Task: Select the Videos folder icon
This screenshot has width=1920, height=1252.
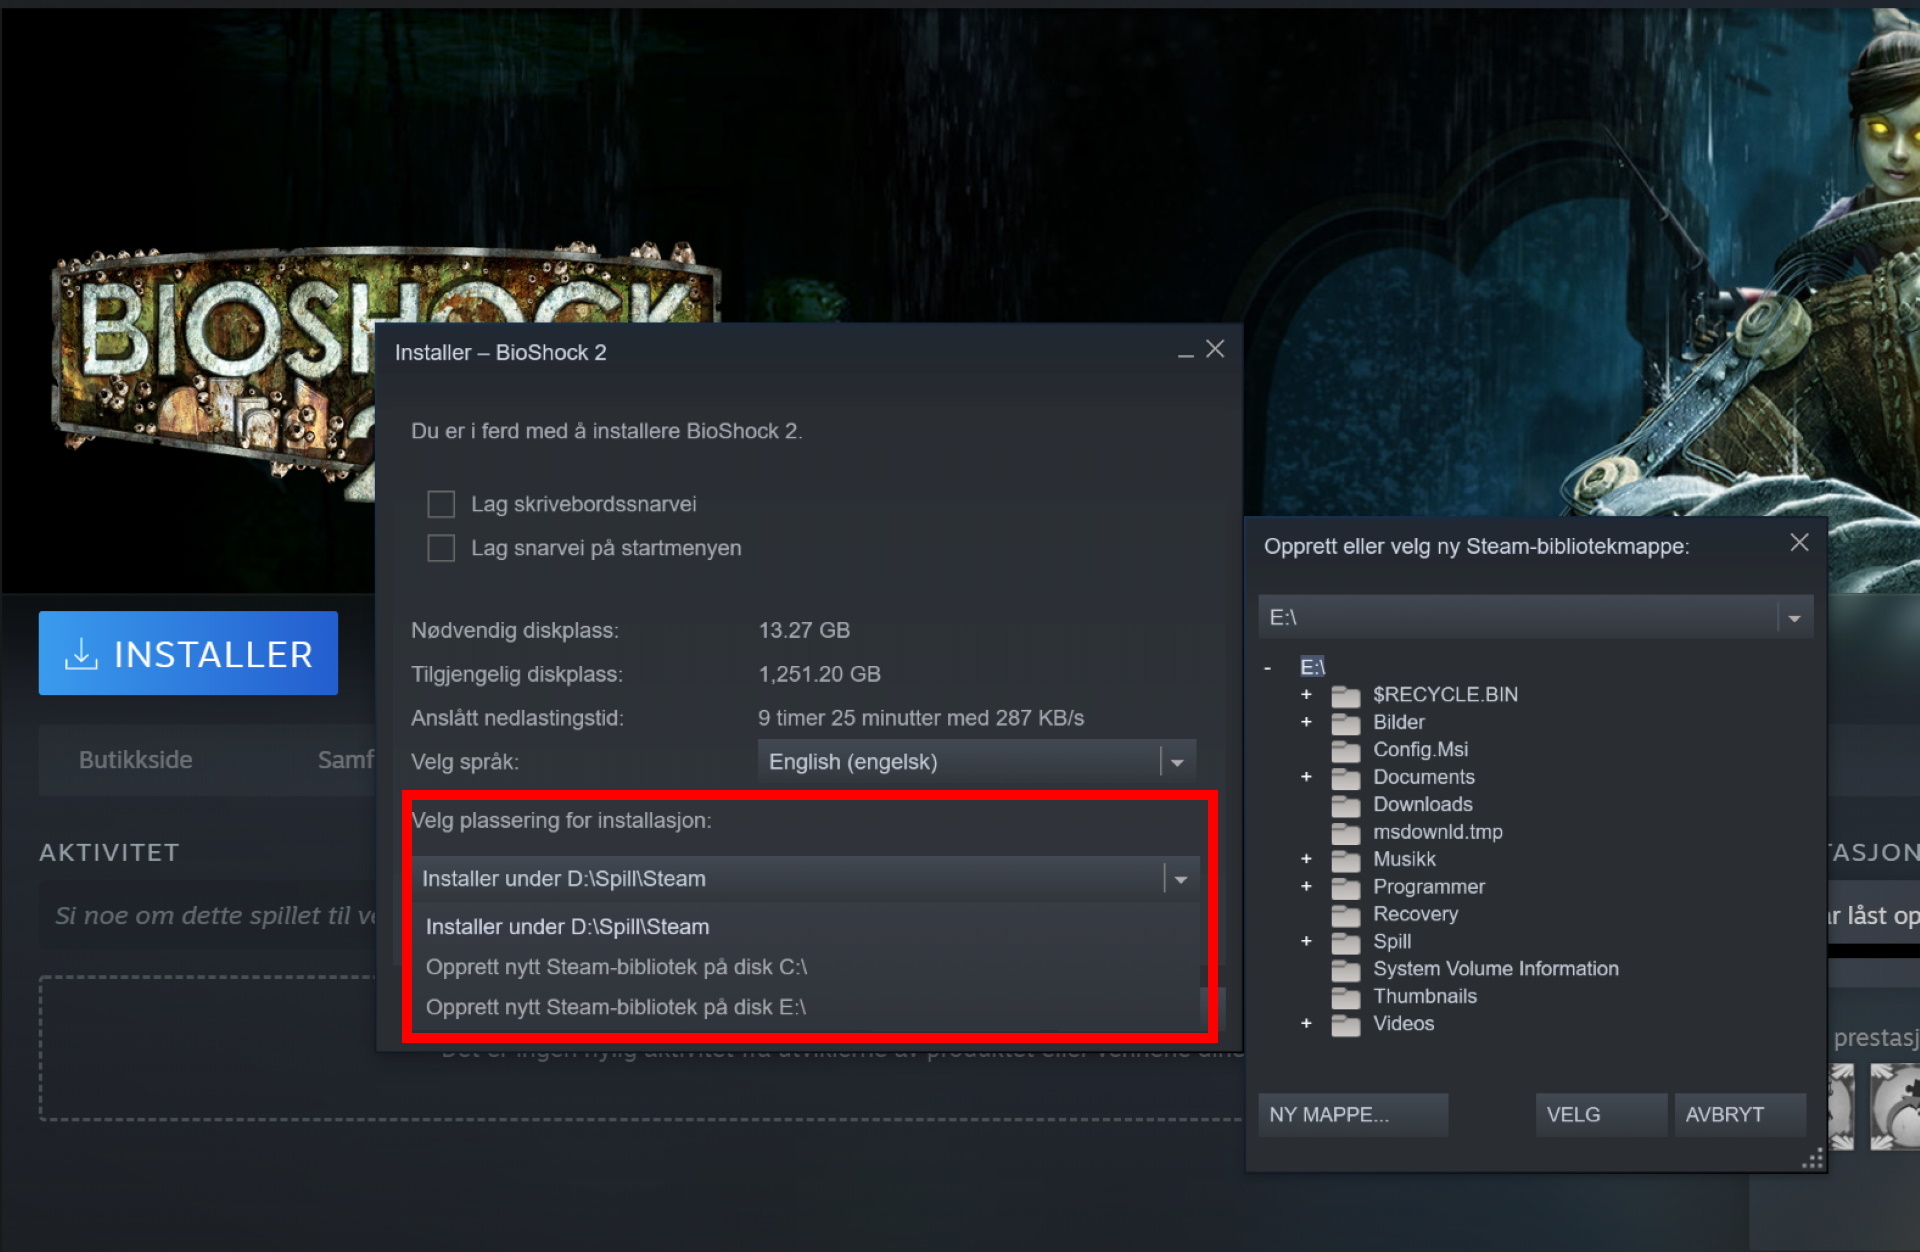Action: click(x=1346, y=1024)
